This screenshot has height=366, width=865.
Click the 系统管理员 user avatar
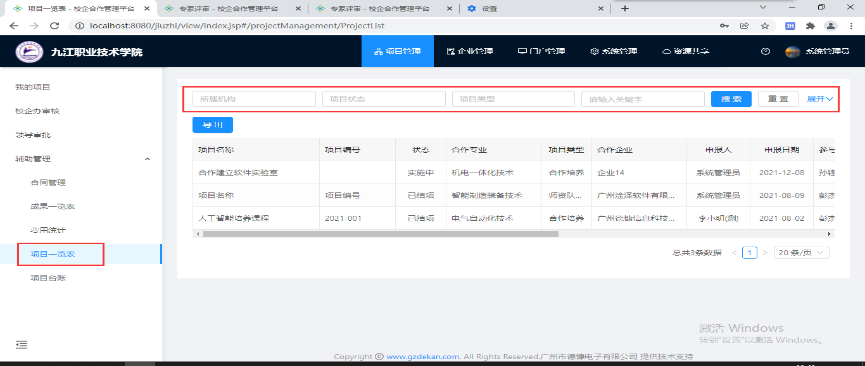(x=793, y=51)
